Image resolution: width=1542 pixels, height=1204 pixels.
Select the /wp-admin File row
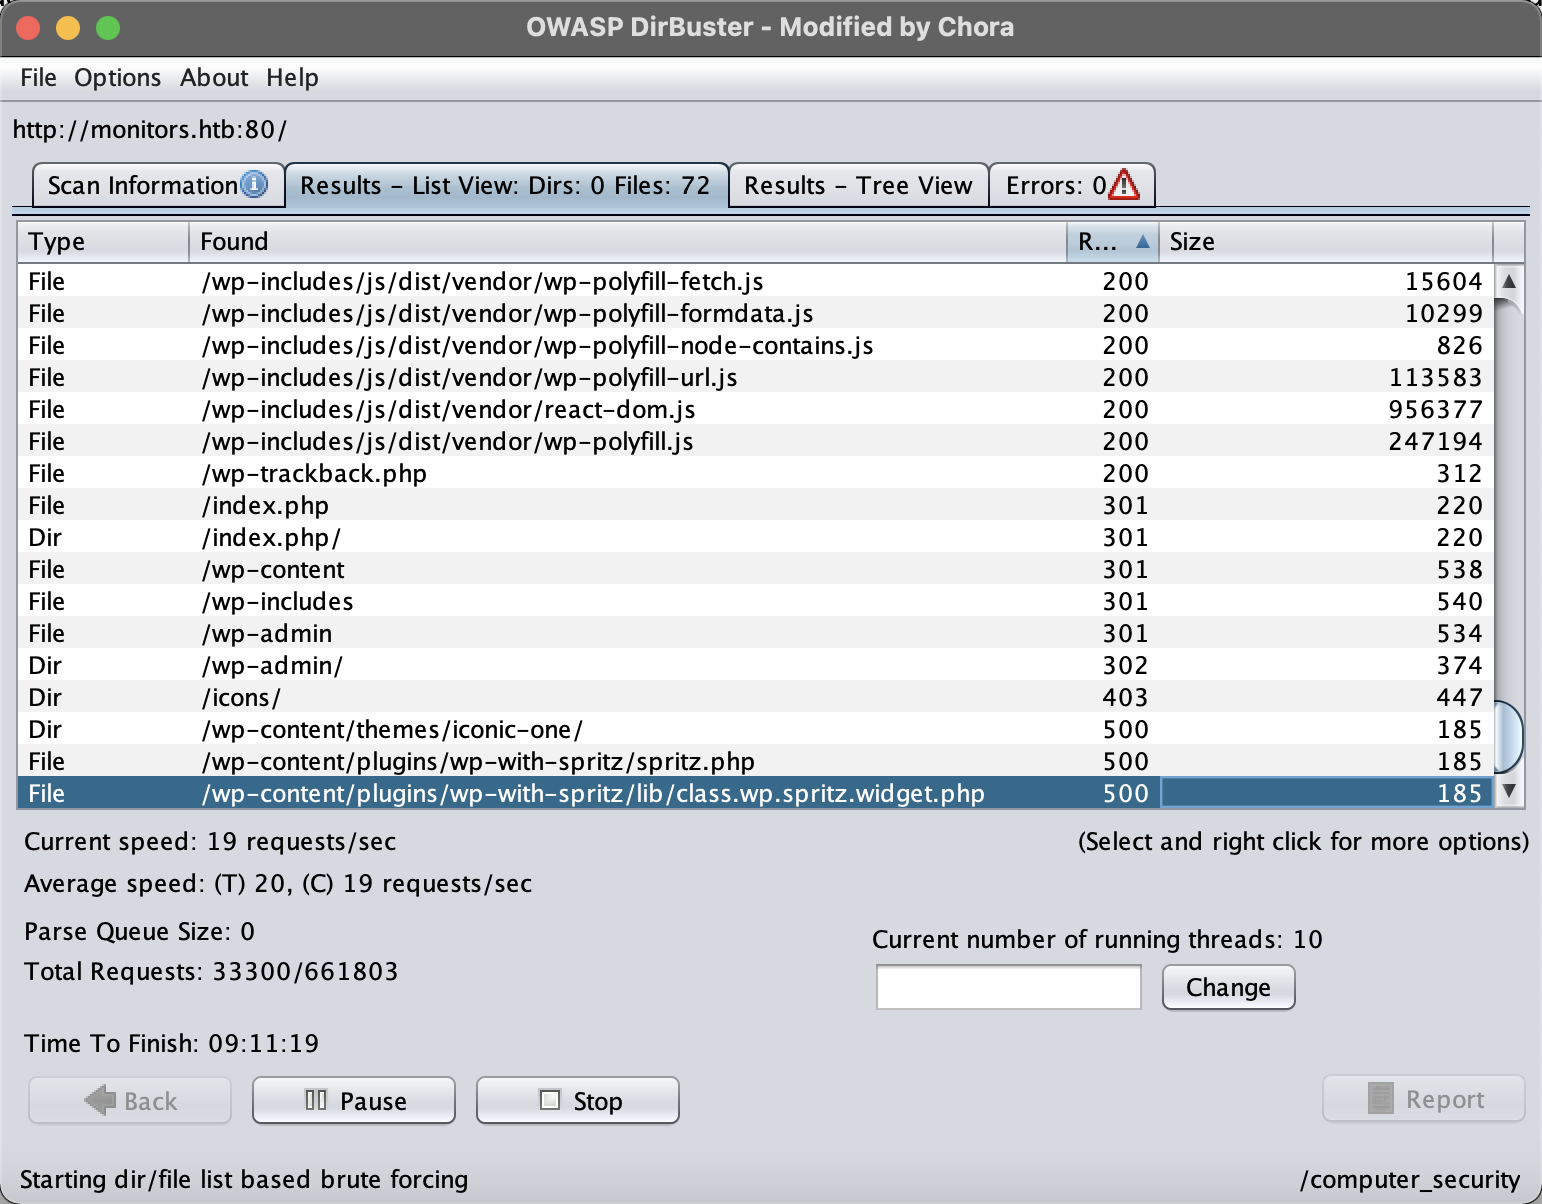click(x=755, y=633)
